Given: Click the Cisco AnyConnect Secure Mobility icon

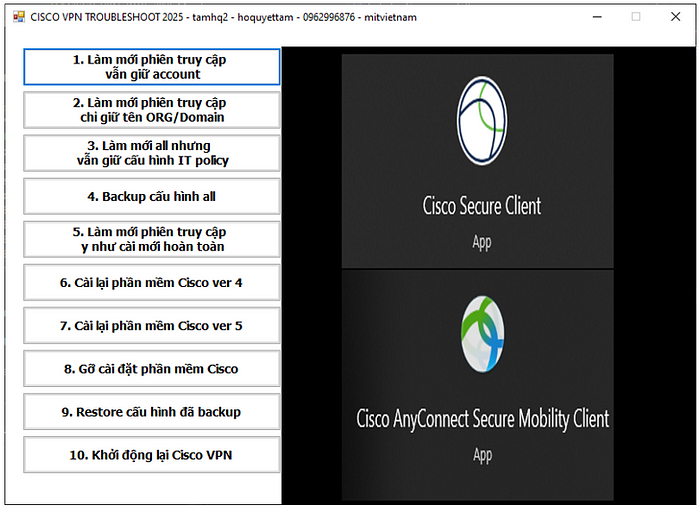Looking at the screenshot, I should [x=482, y=334].
